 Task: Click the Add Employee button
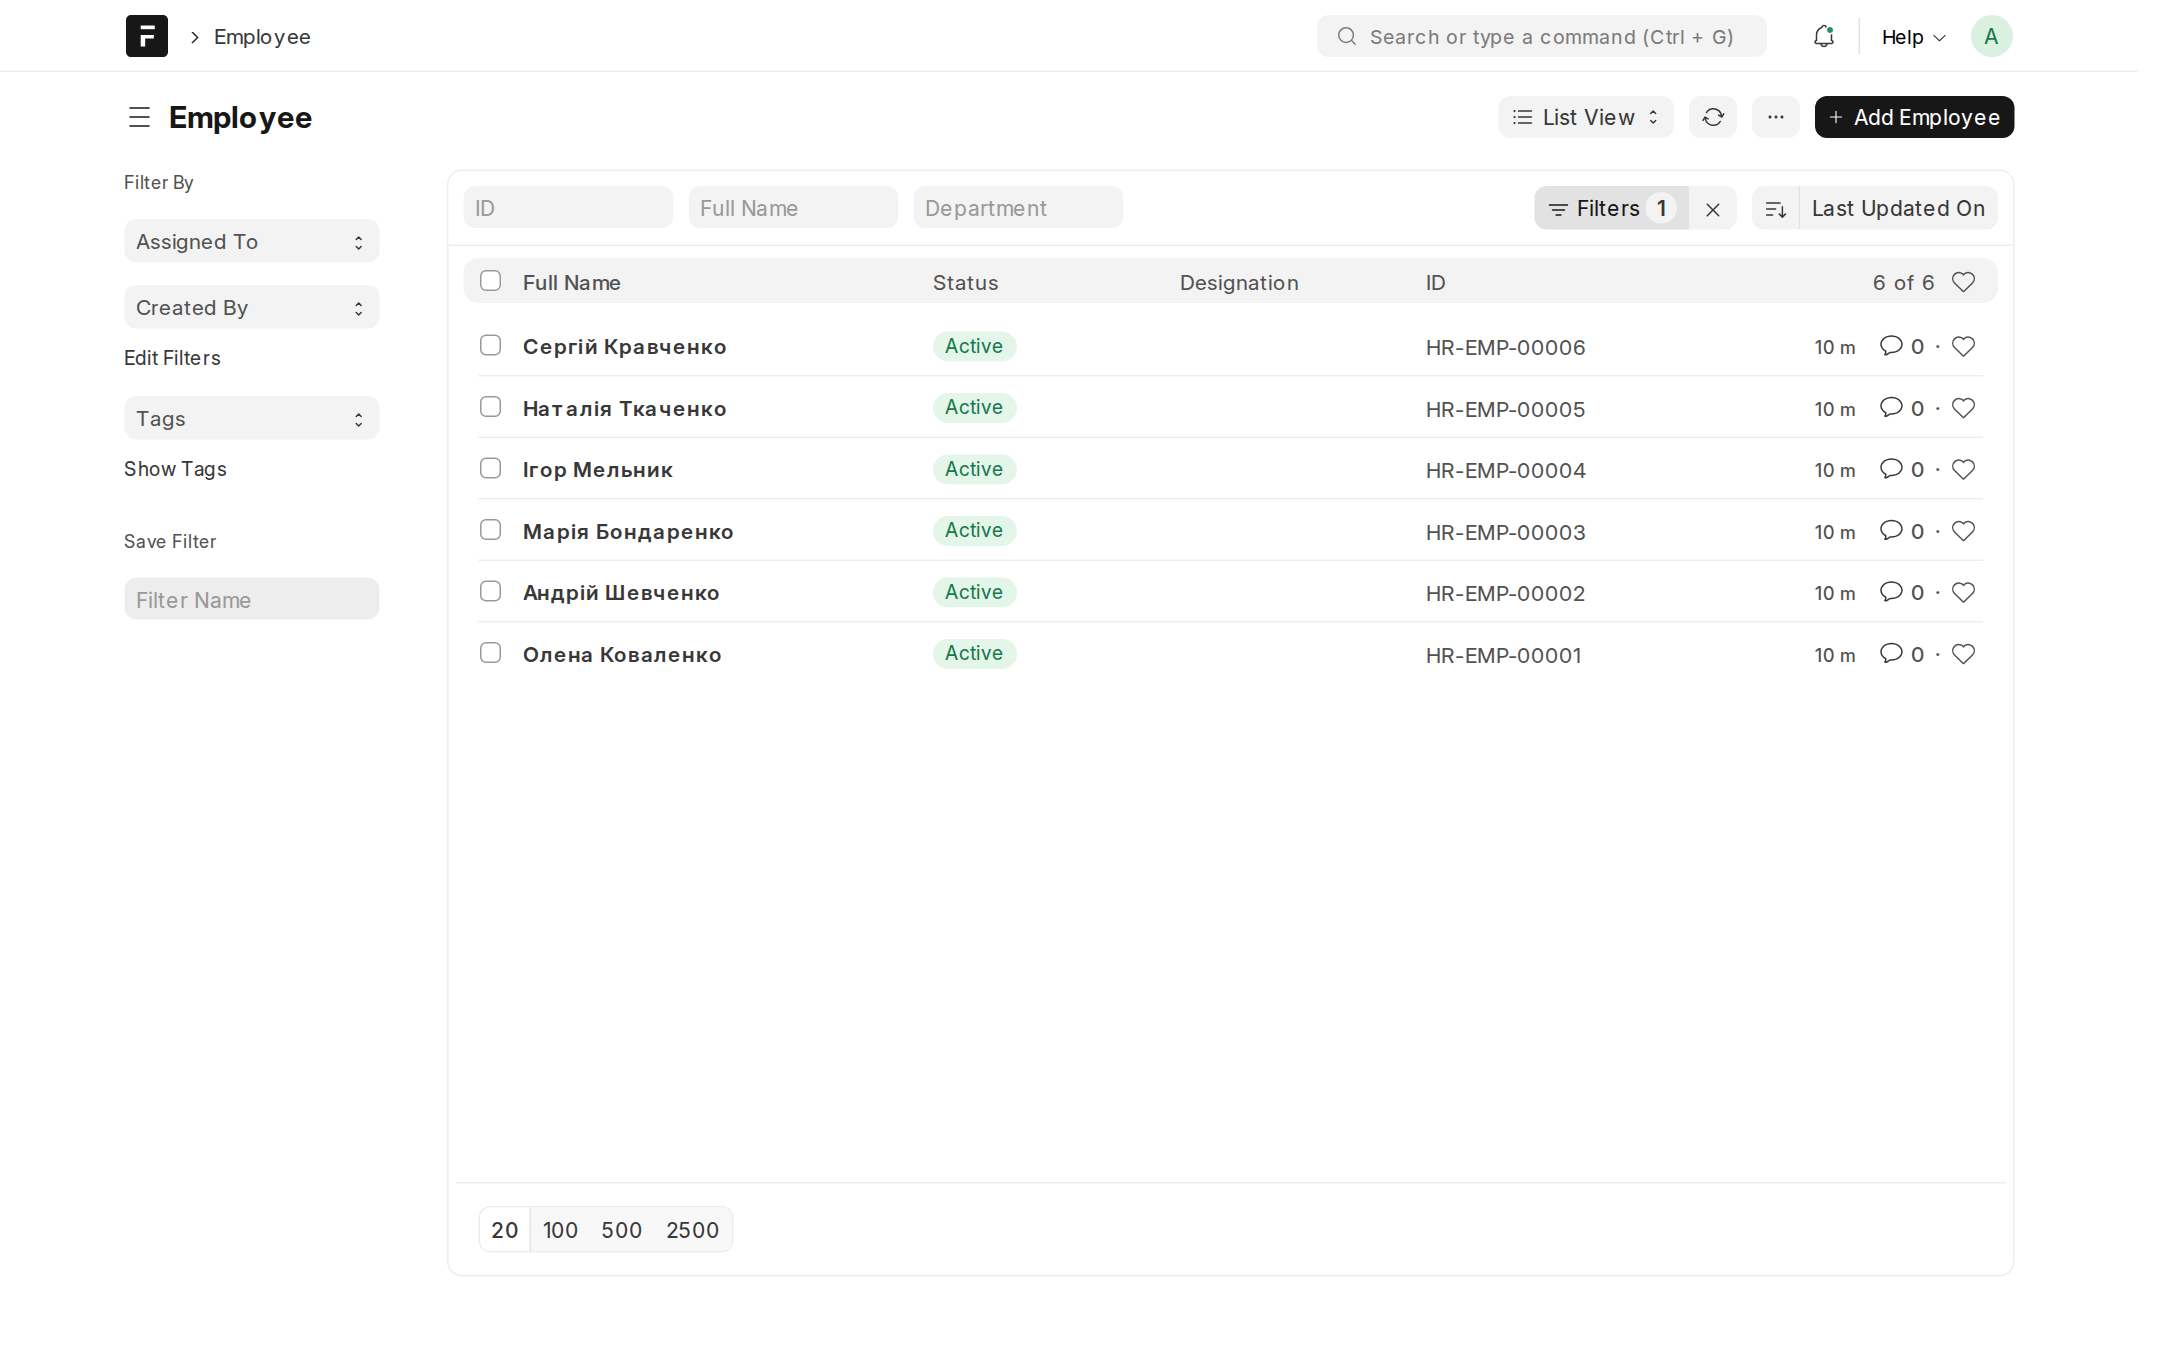tap(1913, 117)
